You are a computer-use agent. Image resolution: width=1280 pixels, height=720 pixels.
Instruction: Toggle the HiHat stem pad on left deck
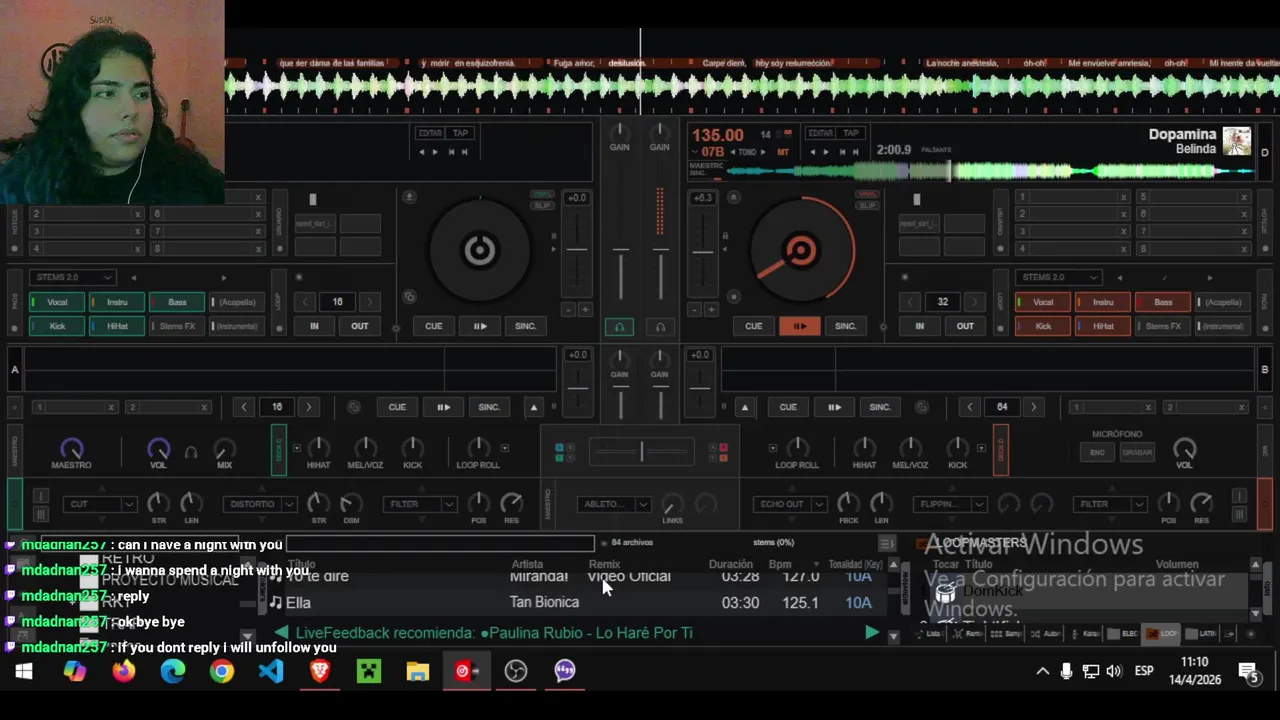tap(117, 326)
